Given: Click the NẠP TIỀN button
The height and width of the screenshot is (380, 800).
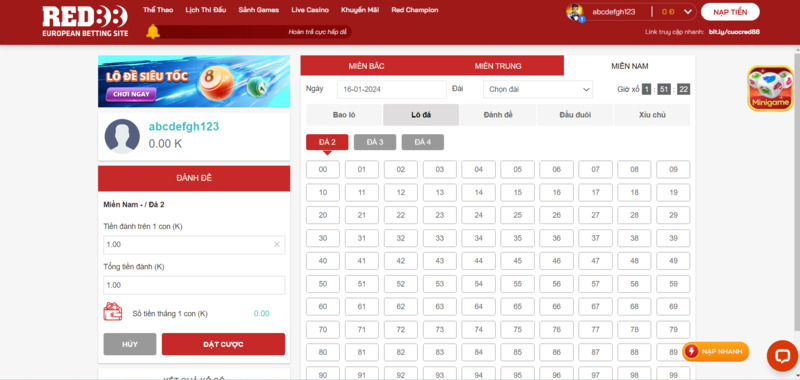Looking at the screenshot, I should pyautogui.click(x=730, y=12).
